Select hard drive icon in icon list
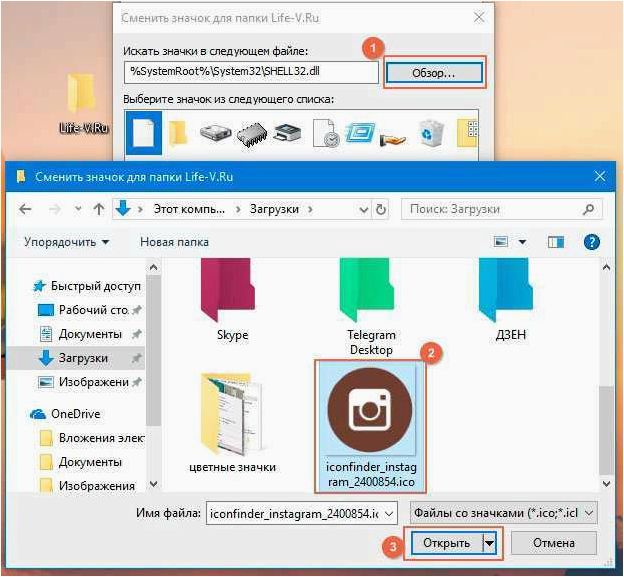This screenshot has height=577, width=624. click(215, 133)
